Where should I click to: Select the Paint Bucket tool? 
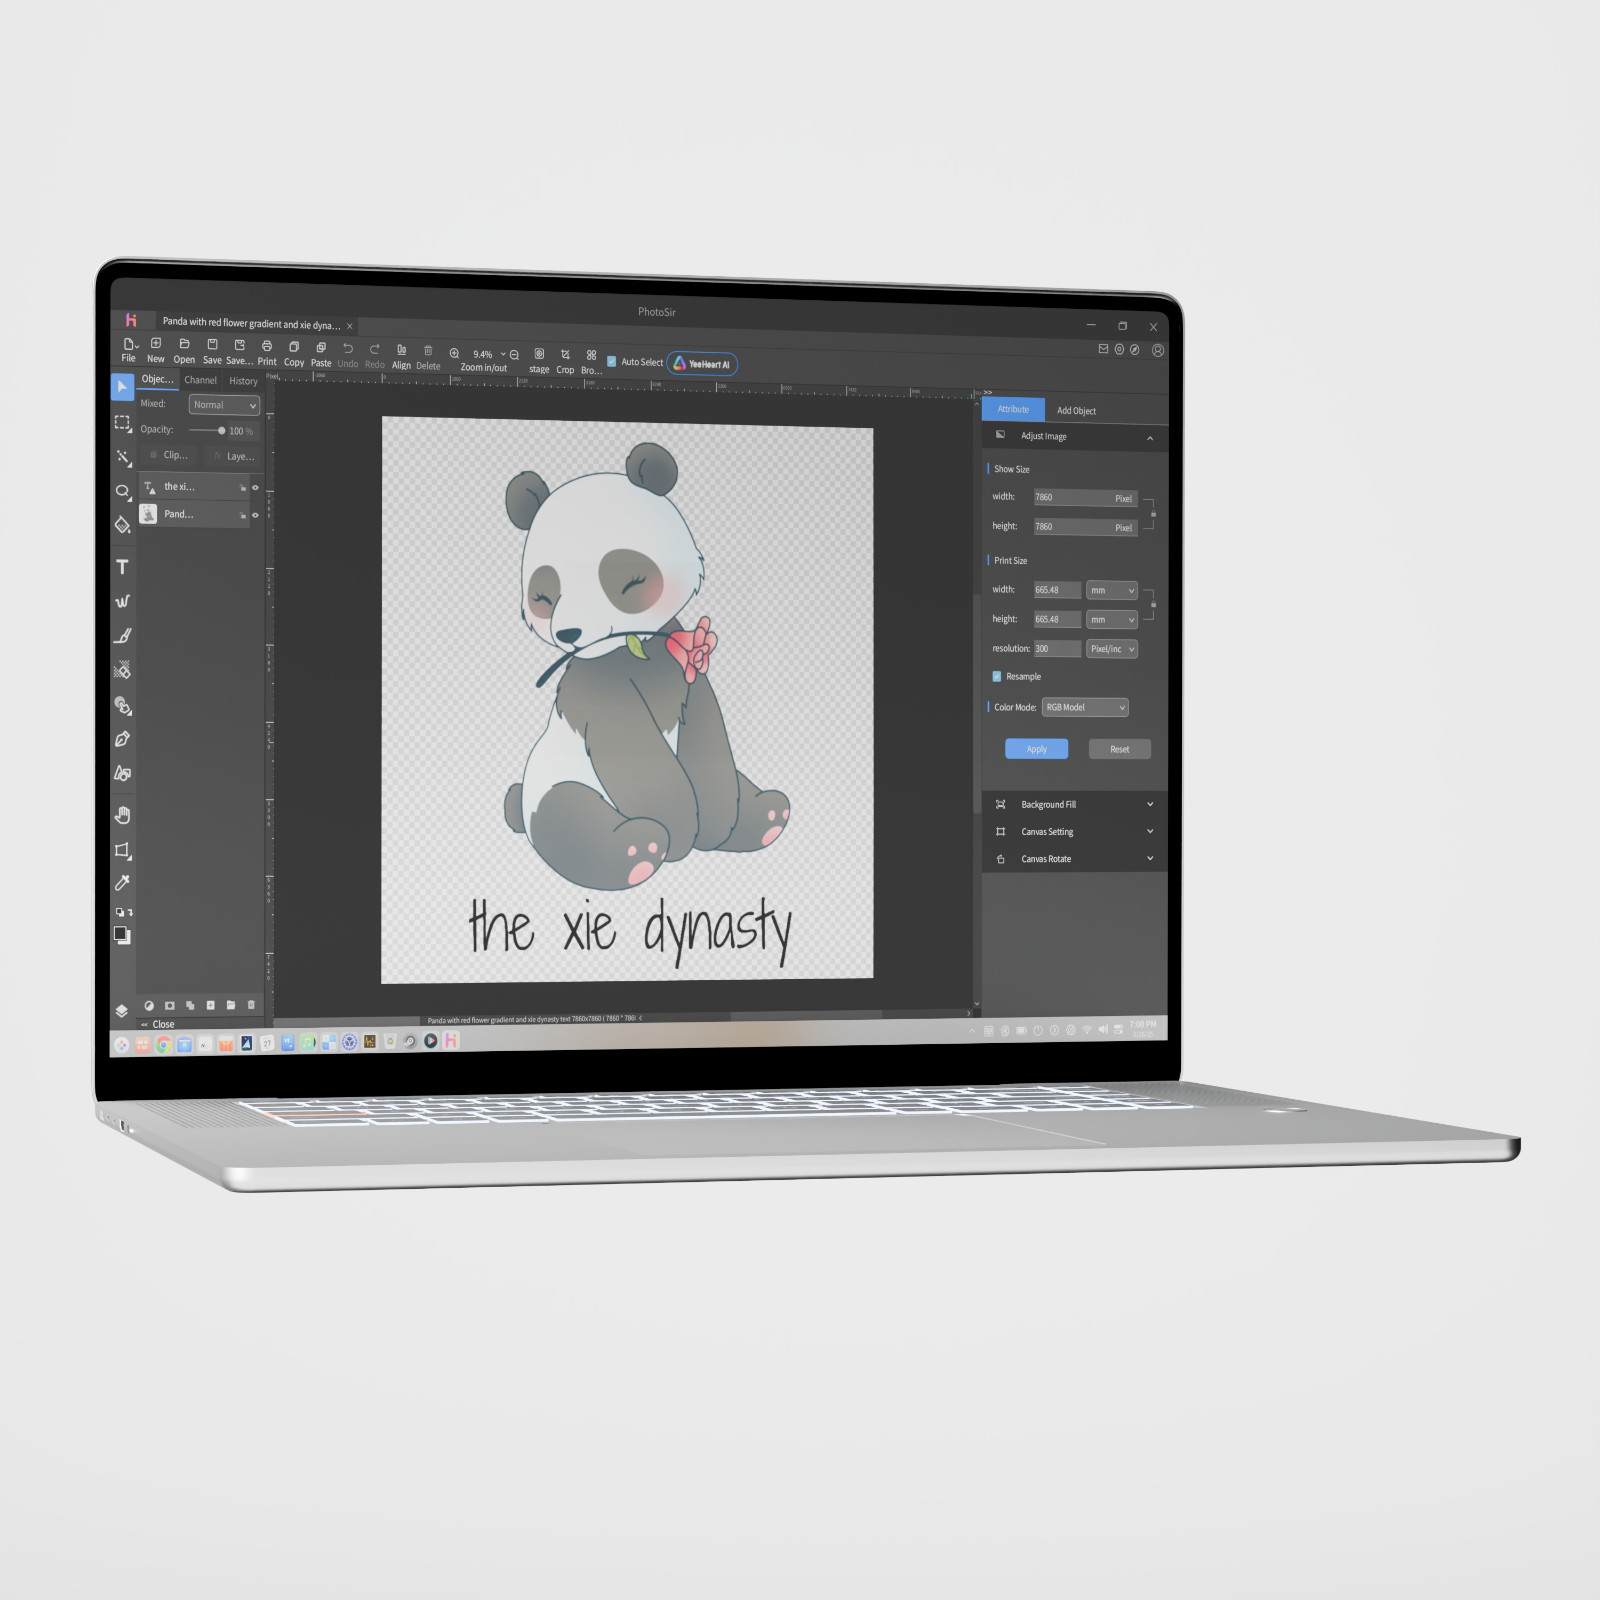(x=122, y=525)
